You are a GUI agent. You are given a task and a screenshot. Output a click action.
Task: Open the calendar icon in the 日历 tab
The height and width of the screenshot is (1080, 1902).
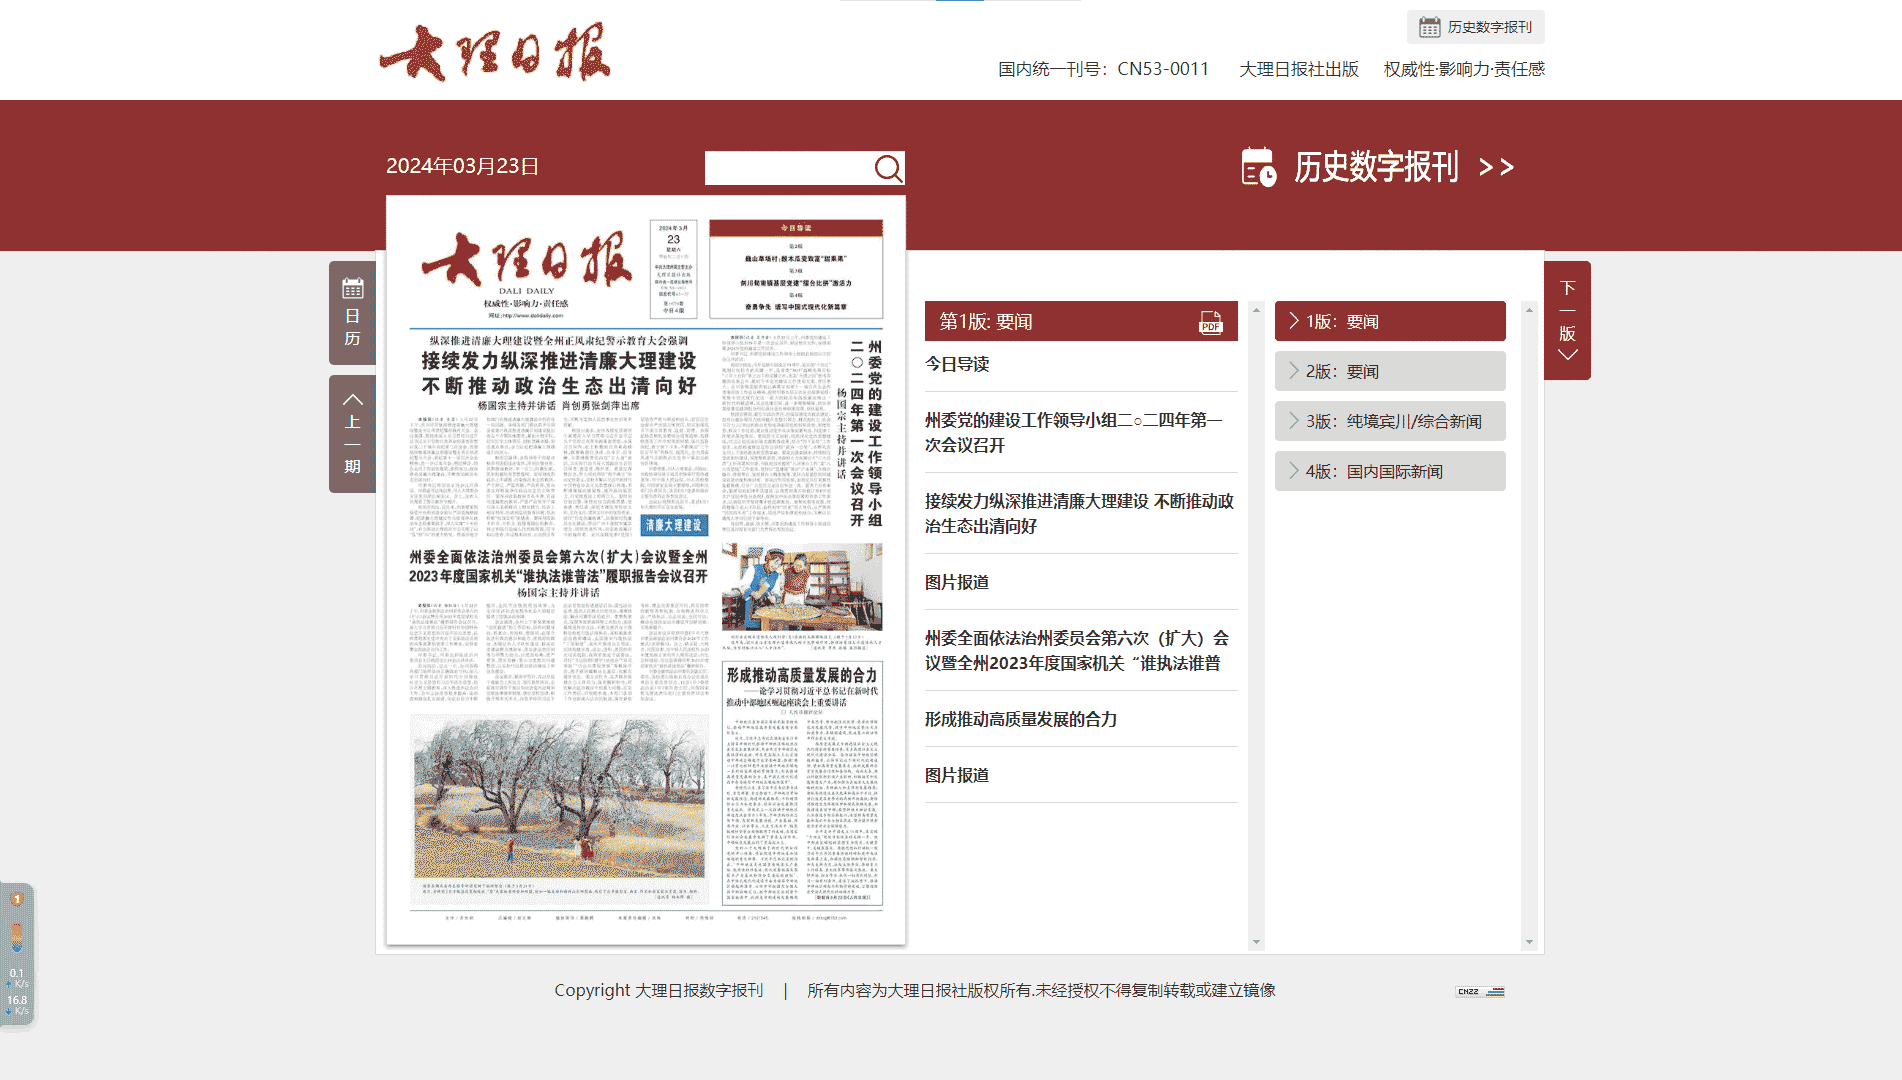point(352,289)
